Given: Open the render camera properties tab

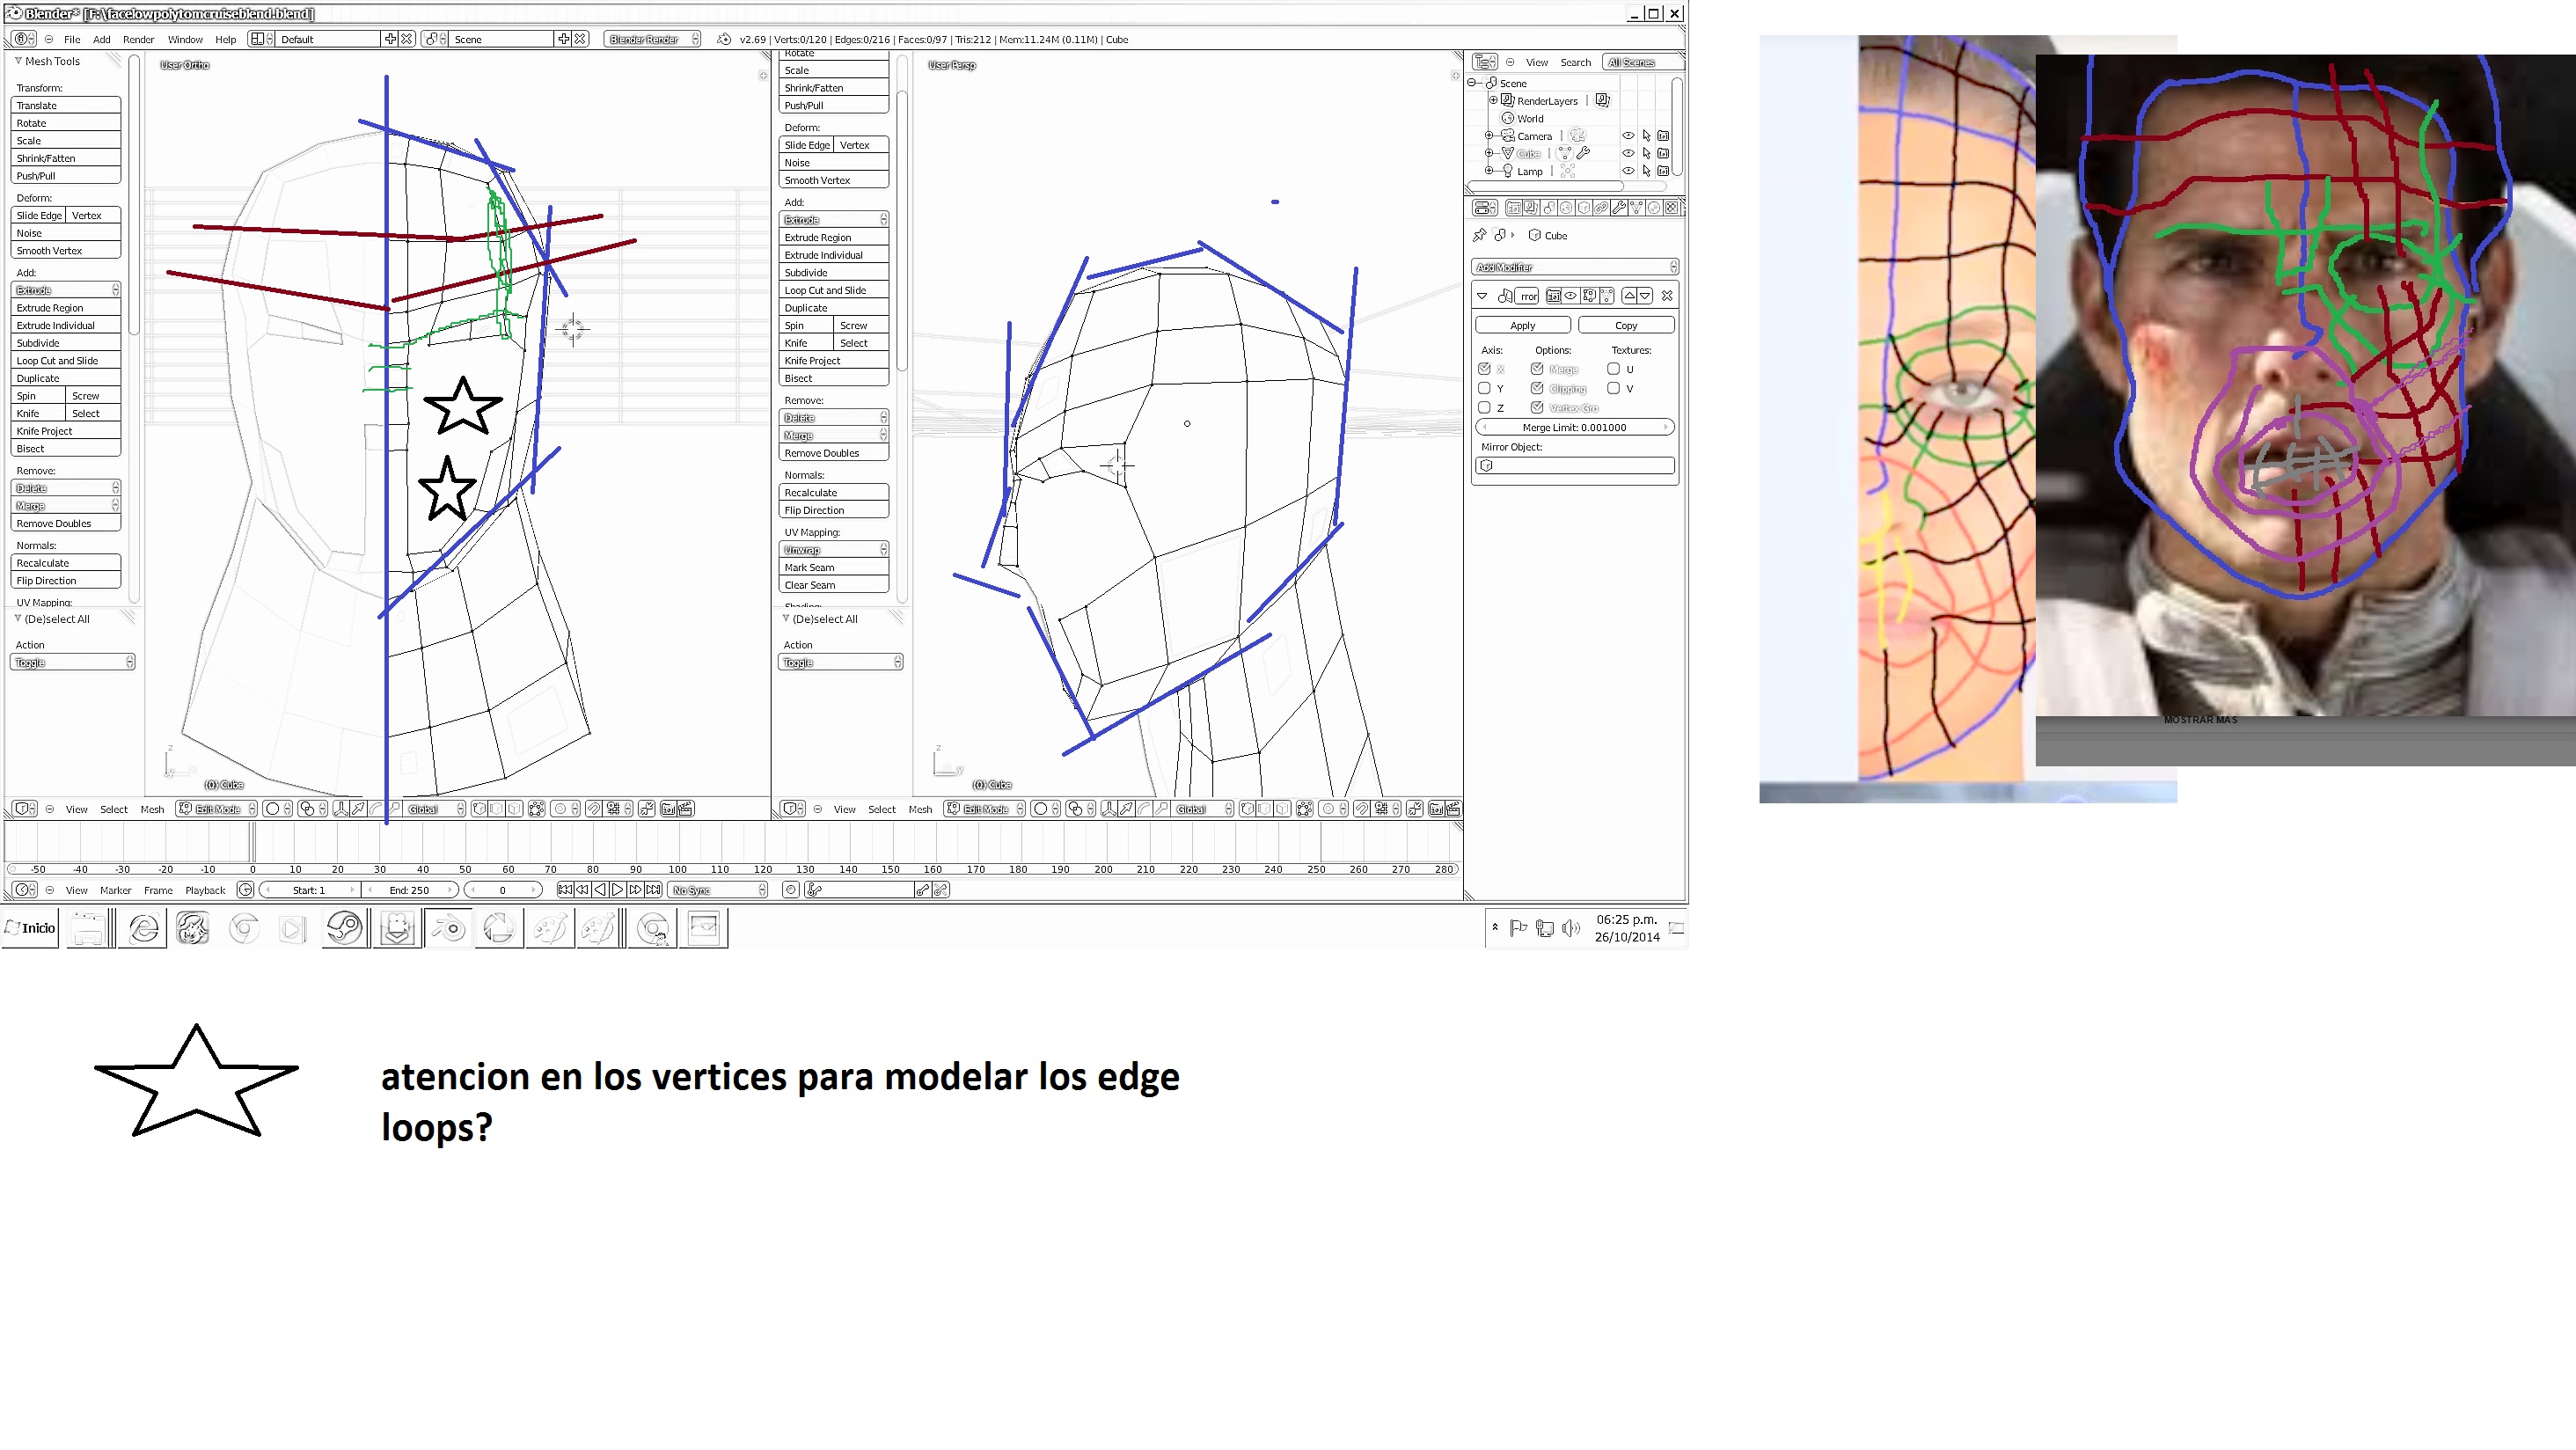Looking at the screenshot, I should [1514, 208].
